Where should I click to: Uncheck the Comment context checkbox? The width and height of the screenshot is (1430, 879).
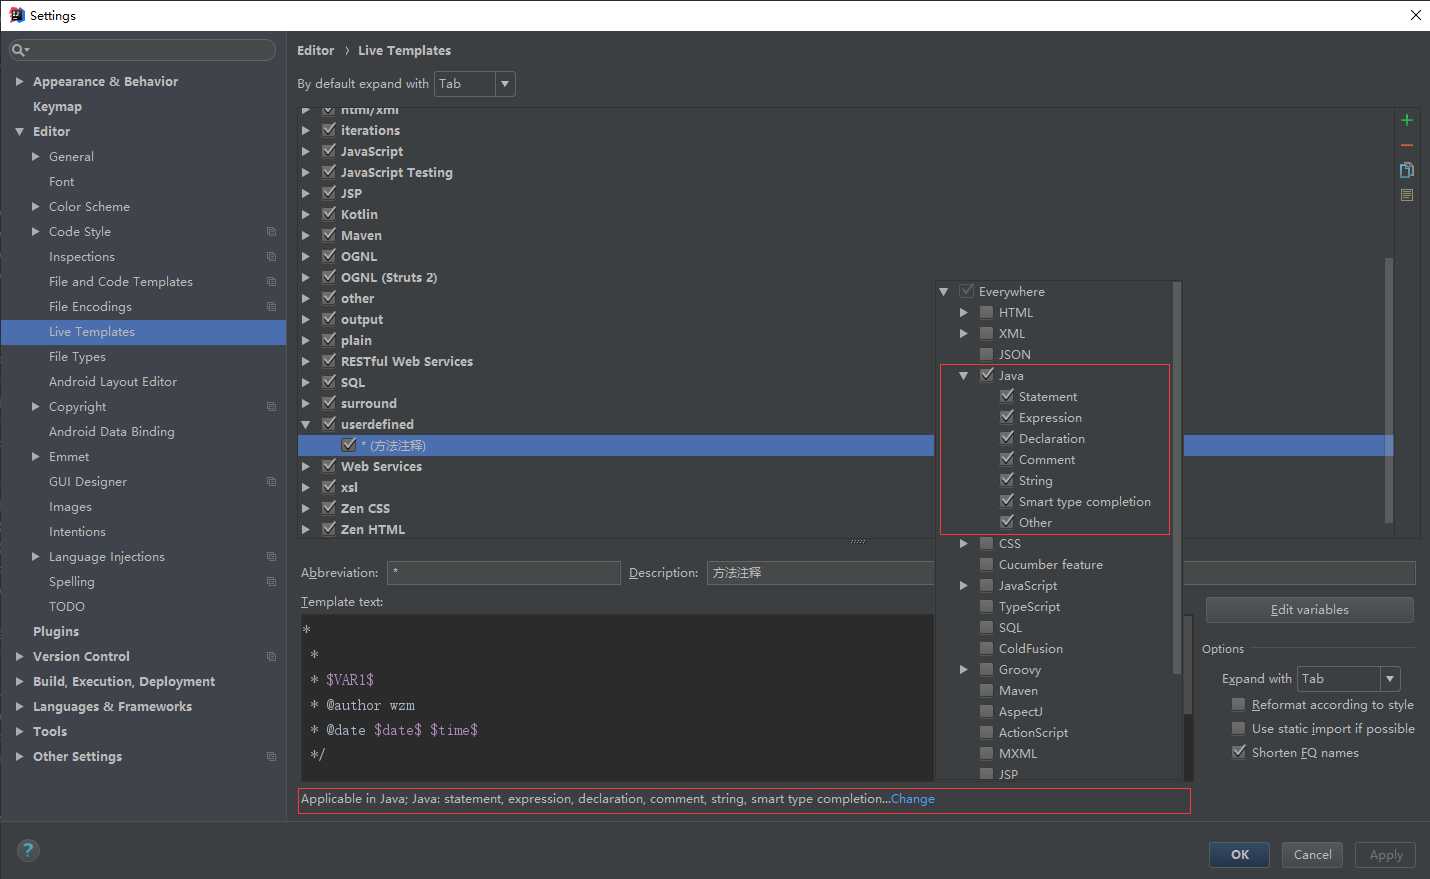(x=1007, y=459)
